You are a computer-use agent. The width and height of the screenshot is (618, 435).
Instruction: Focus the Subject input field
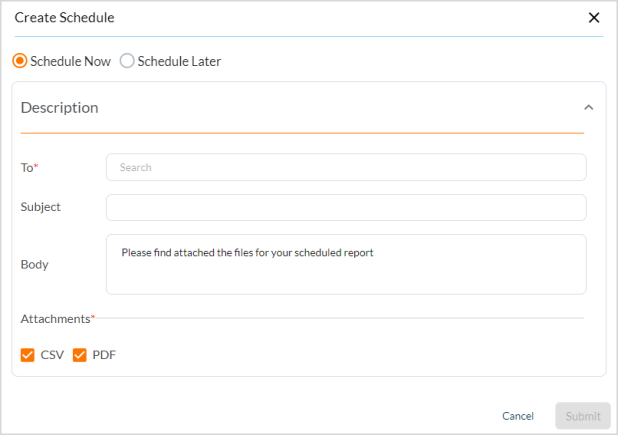coord(346,207)
